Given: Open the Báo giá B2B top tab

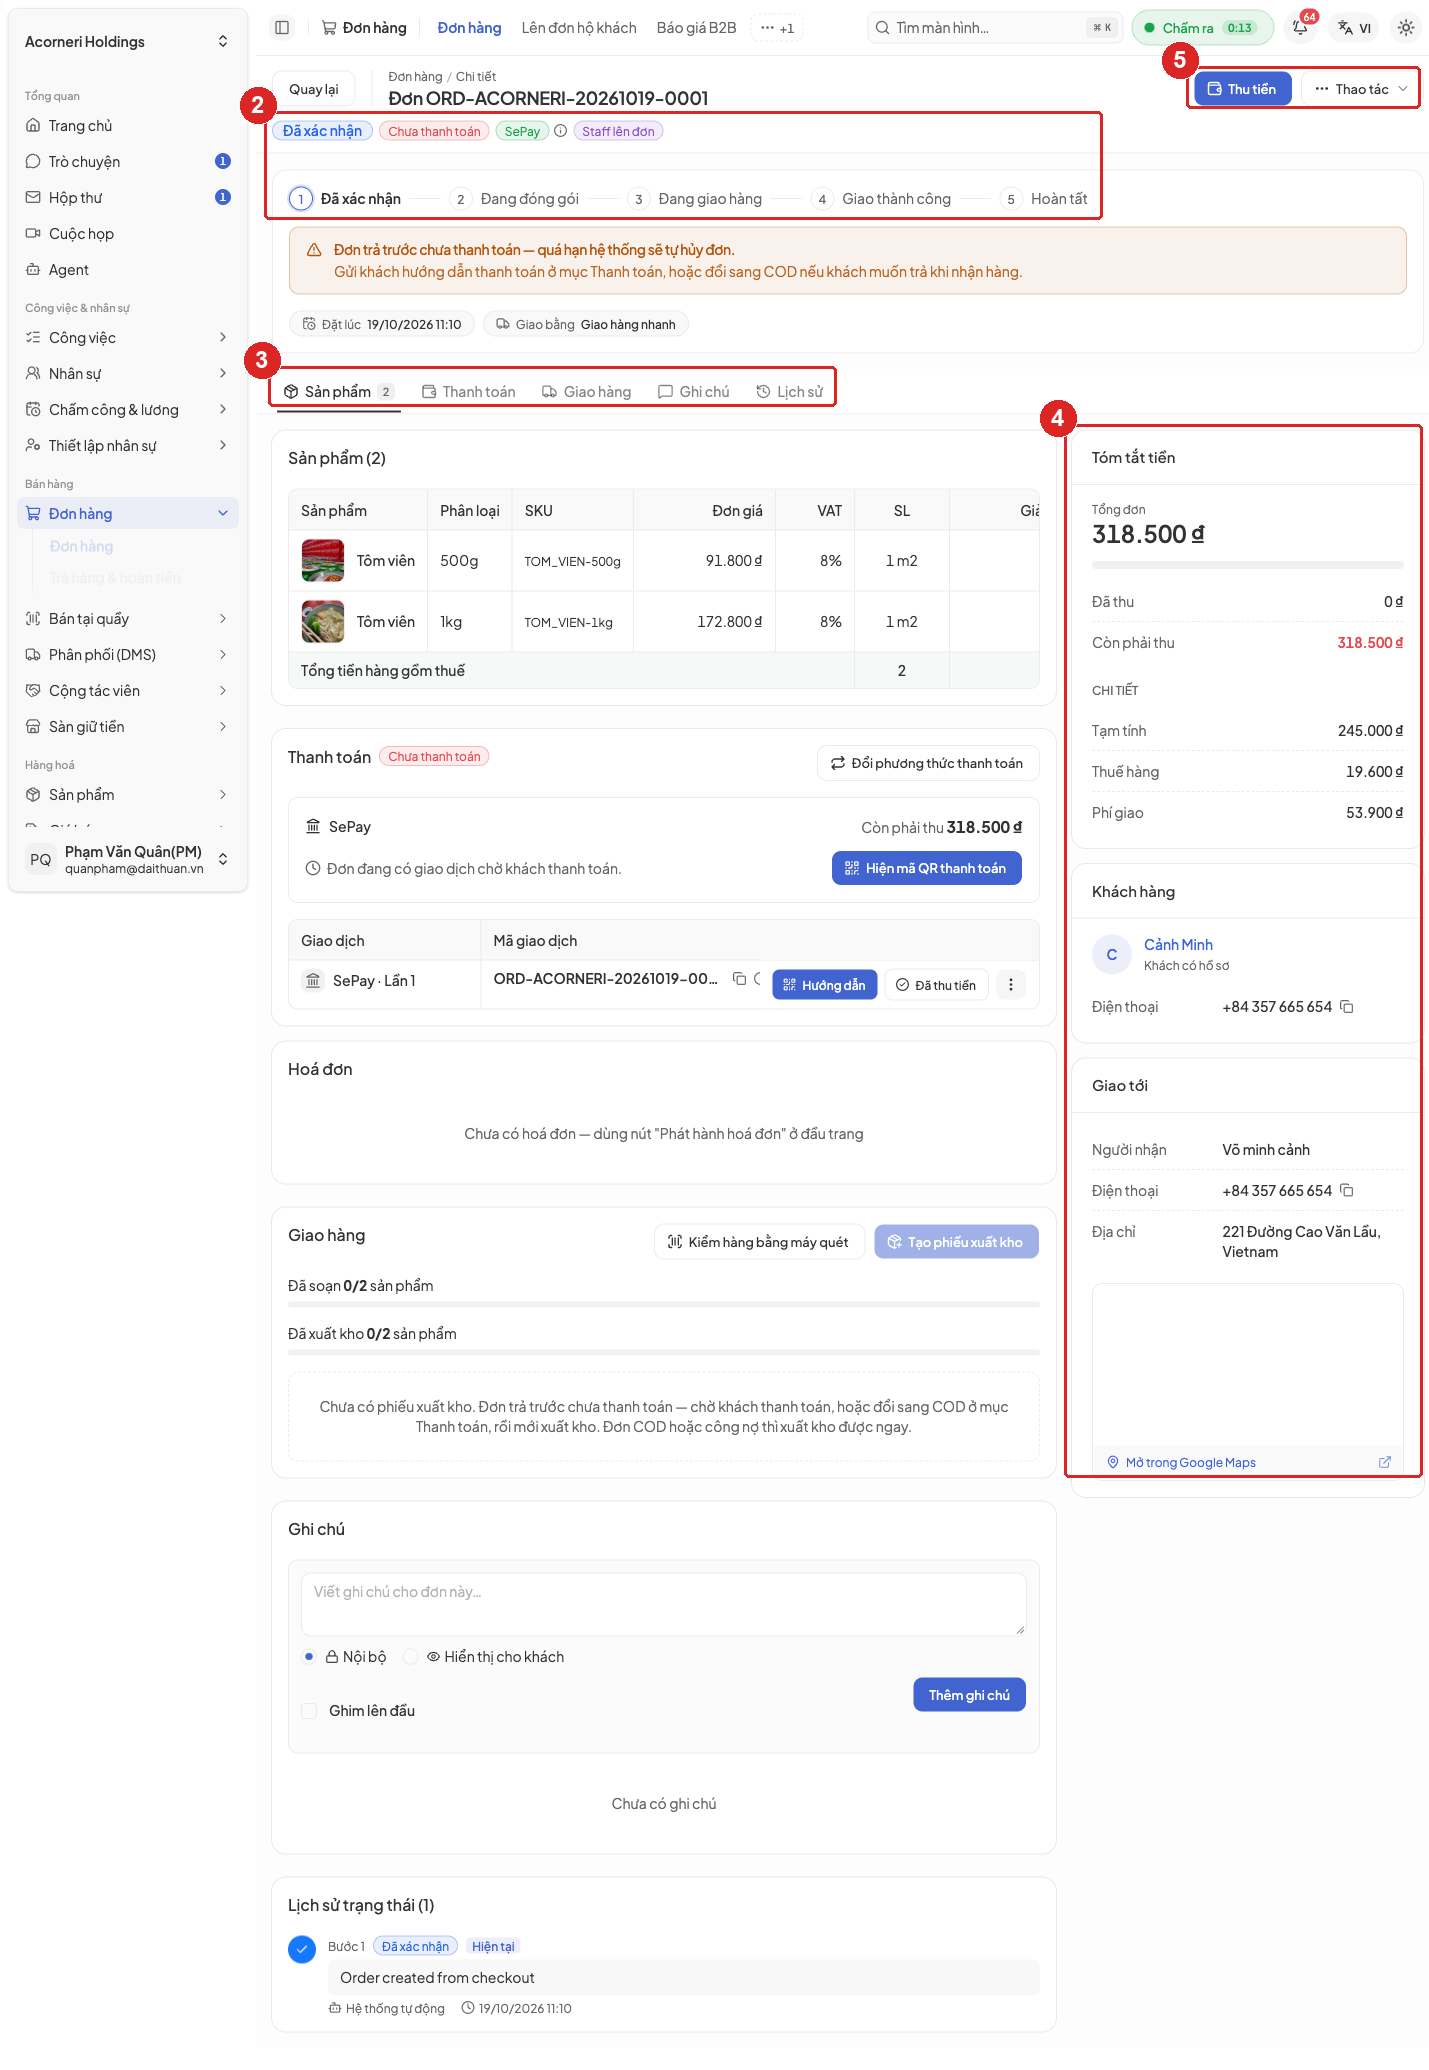Looking at the screenshot, I should (x=697, y=28).
